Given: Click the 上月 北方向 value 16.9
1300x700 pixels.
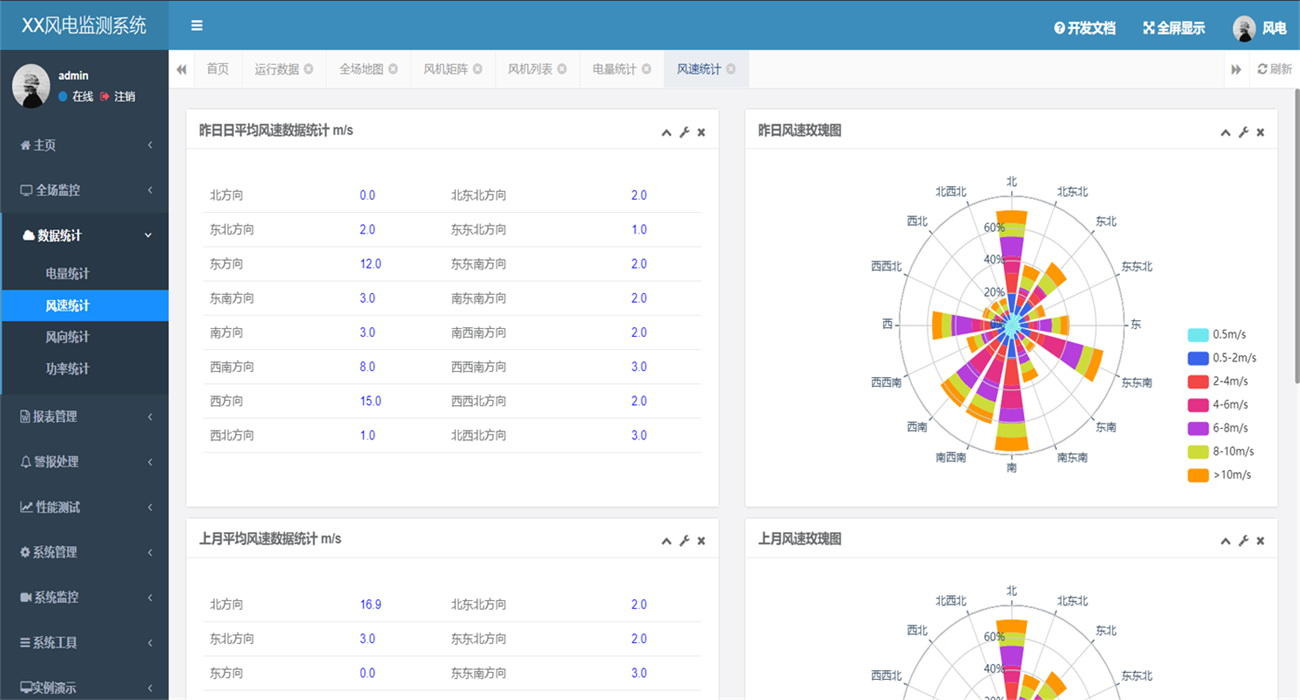Looking at the screenshot, I should [370, 605].
